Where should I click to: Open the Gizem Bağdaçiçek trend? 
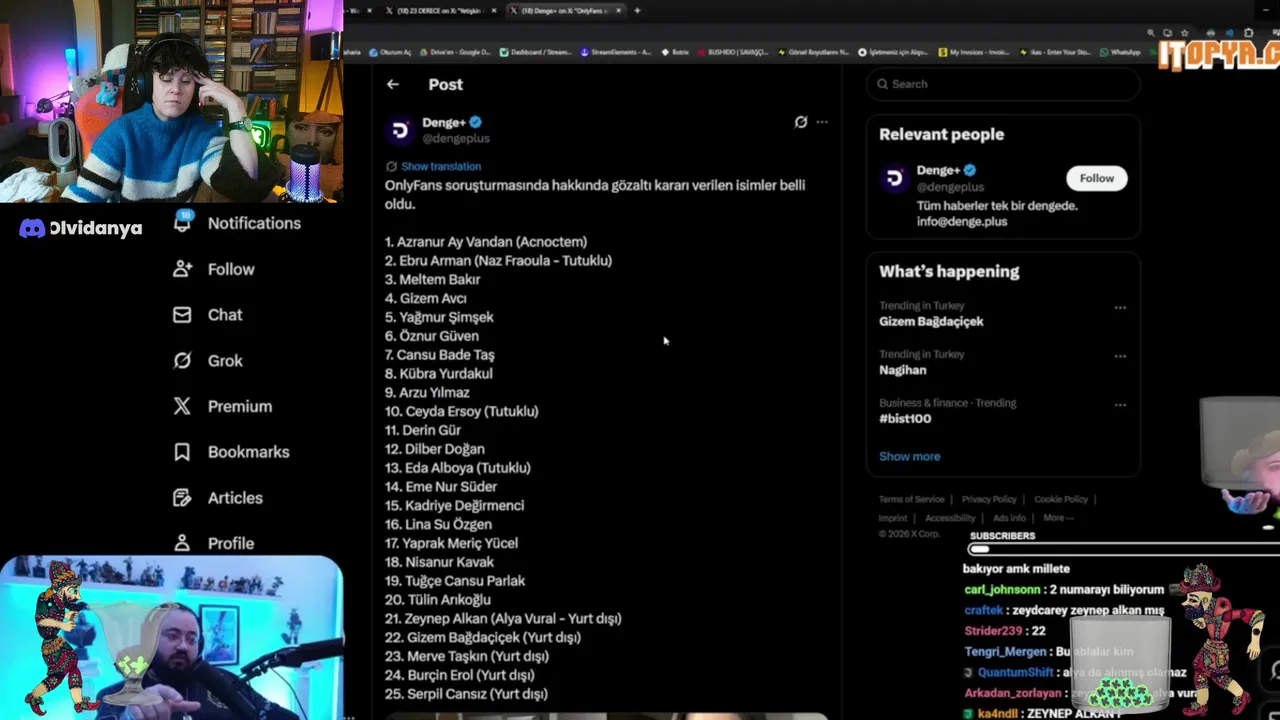tap(931, 322)
